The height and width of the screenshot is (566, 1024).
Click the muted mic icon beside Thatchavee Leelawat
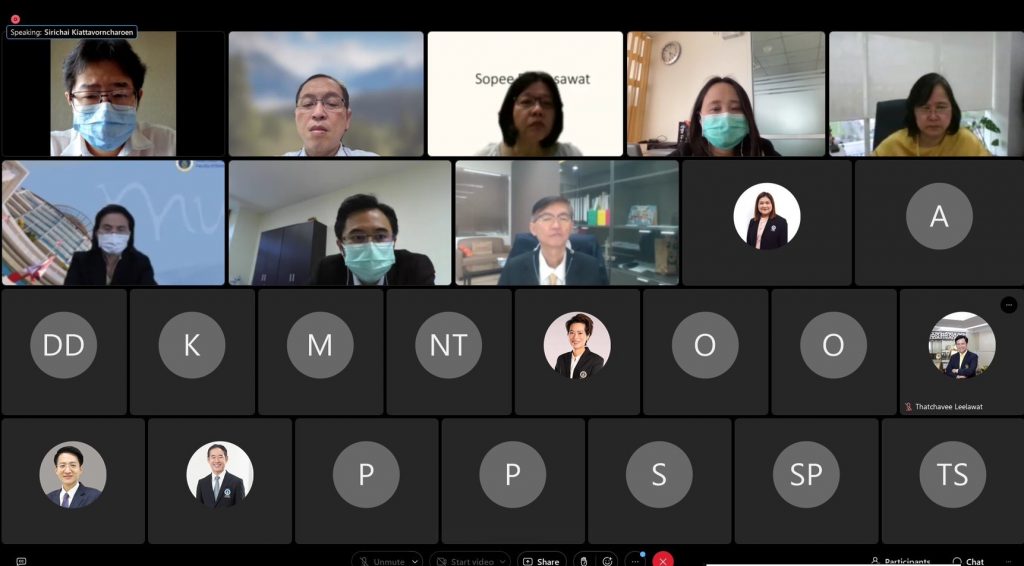[908, 407]
